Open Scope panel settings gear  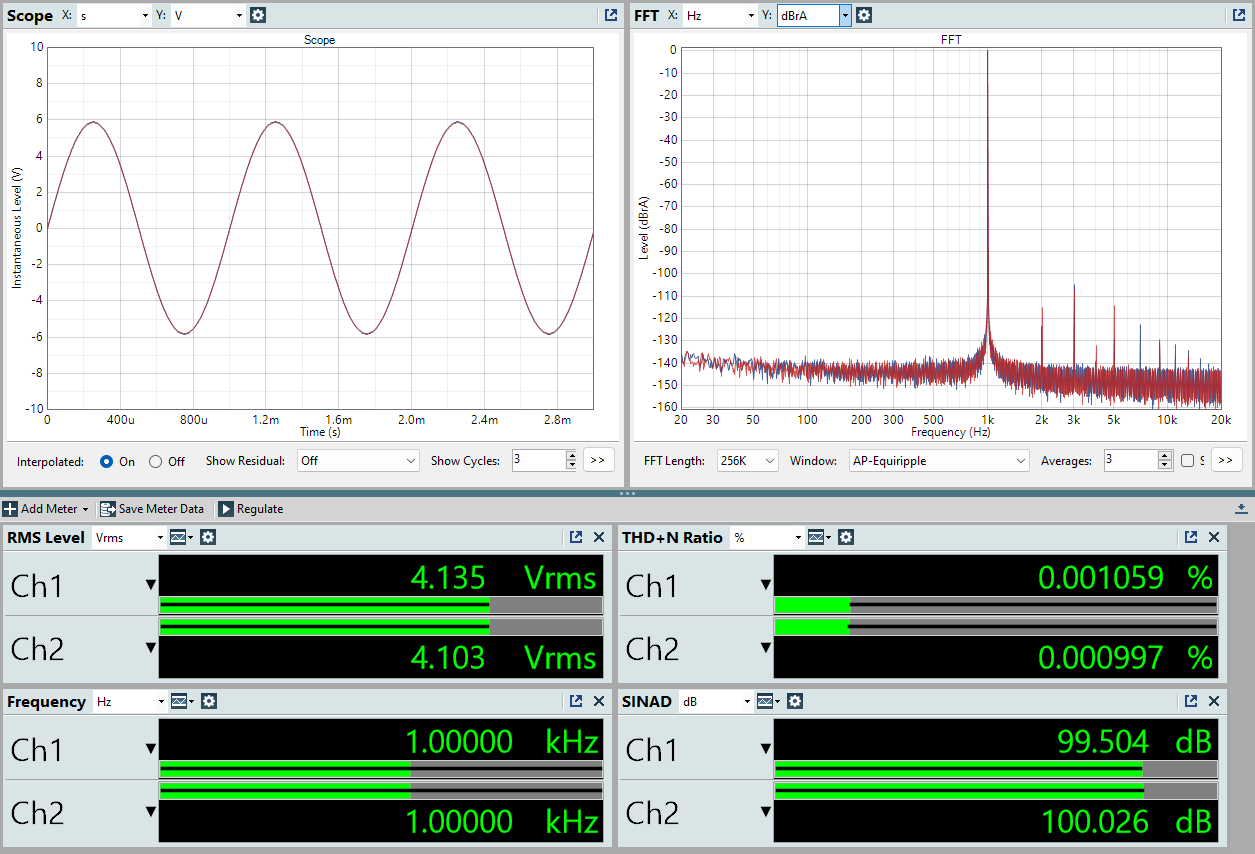click(x=258, y=15)
